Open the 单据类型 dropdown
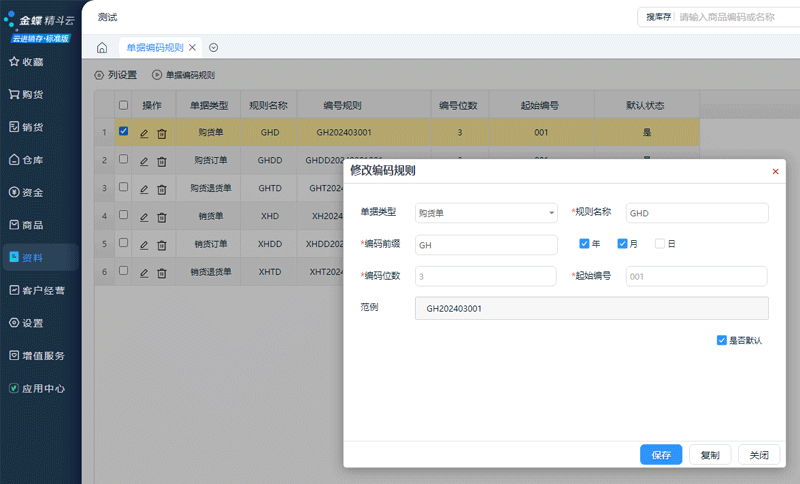Viewport: 800px width, 484px height. [x=486, y=213]
